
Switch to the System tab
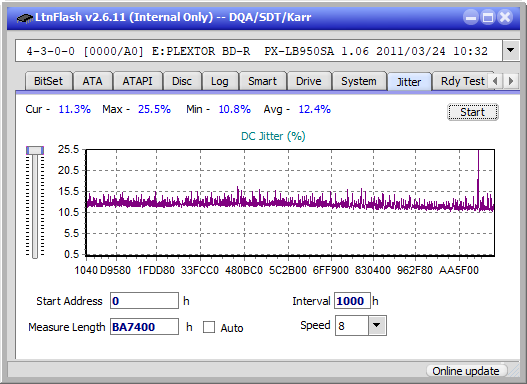click(x=359, y=81)
